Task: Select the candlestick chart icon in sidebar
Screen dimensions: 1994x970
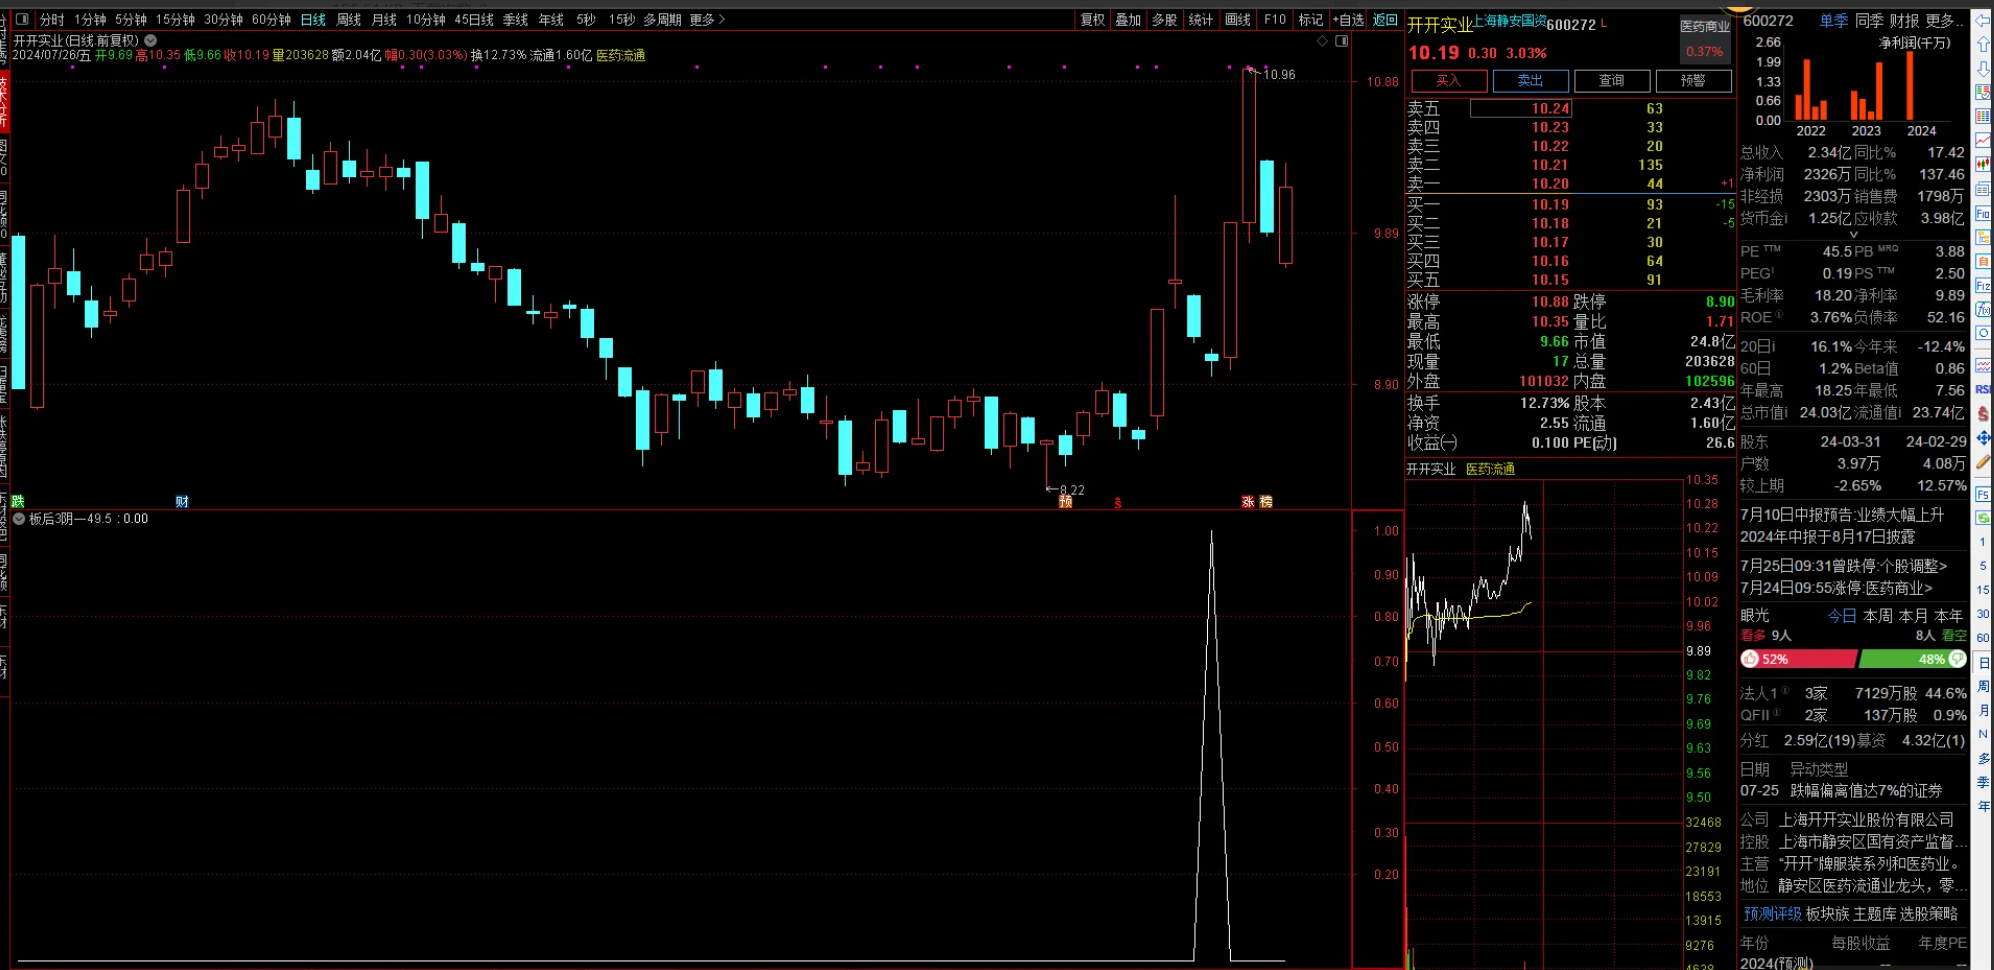Action: point(1982,165)
